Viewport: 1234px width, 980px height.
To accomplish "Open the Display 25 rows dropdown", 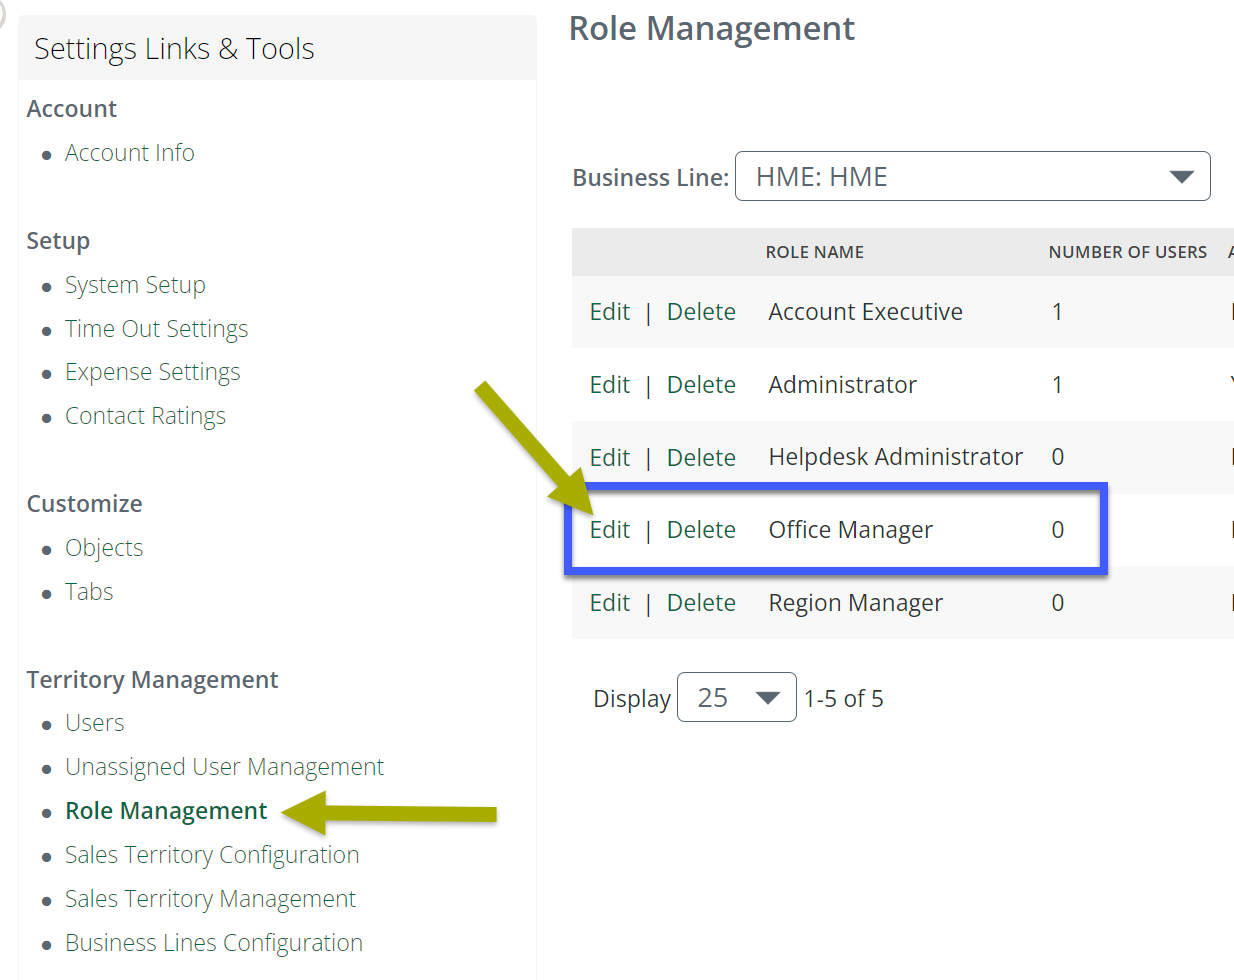I will point(737,697).
